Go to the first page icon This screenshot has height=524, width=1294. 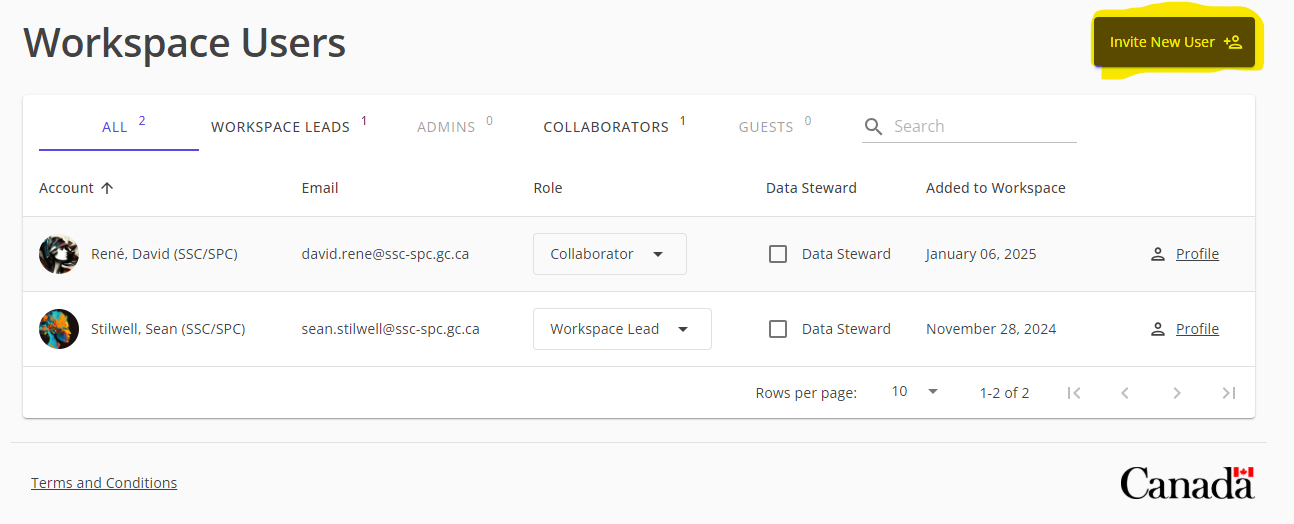(1074, 393)
